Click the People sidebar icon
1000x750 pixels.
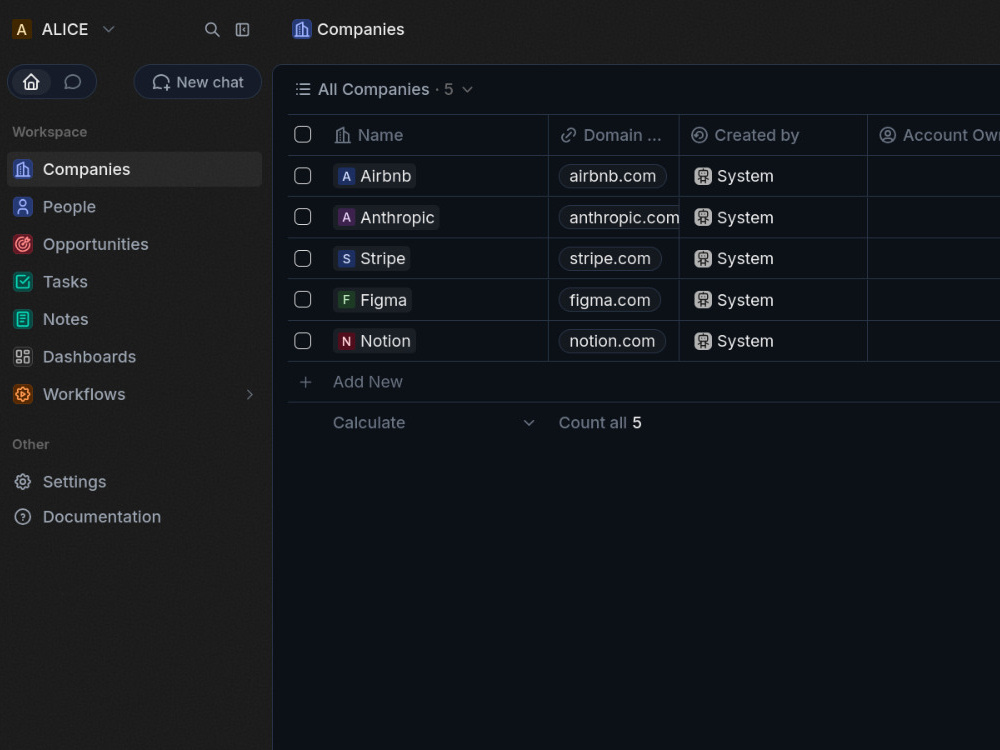[23, 207]
